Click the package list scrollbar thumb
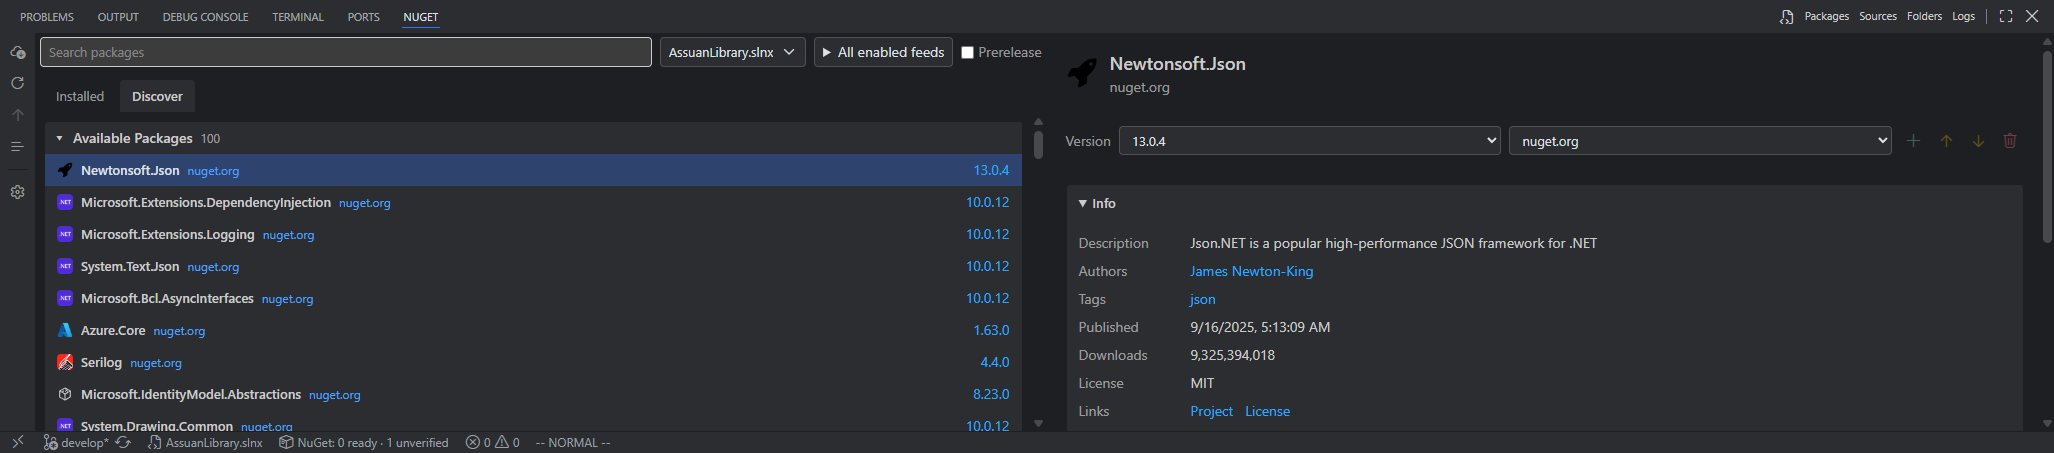This screenshot has width=2054, height=453. click(x=1038, y=144)
